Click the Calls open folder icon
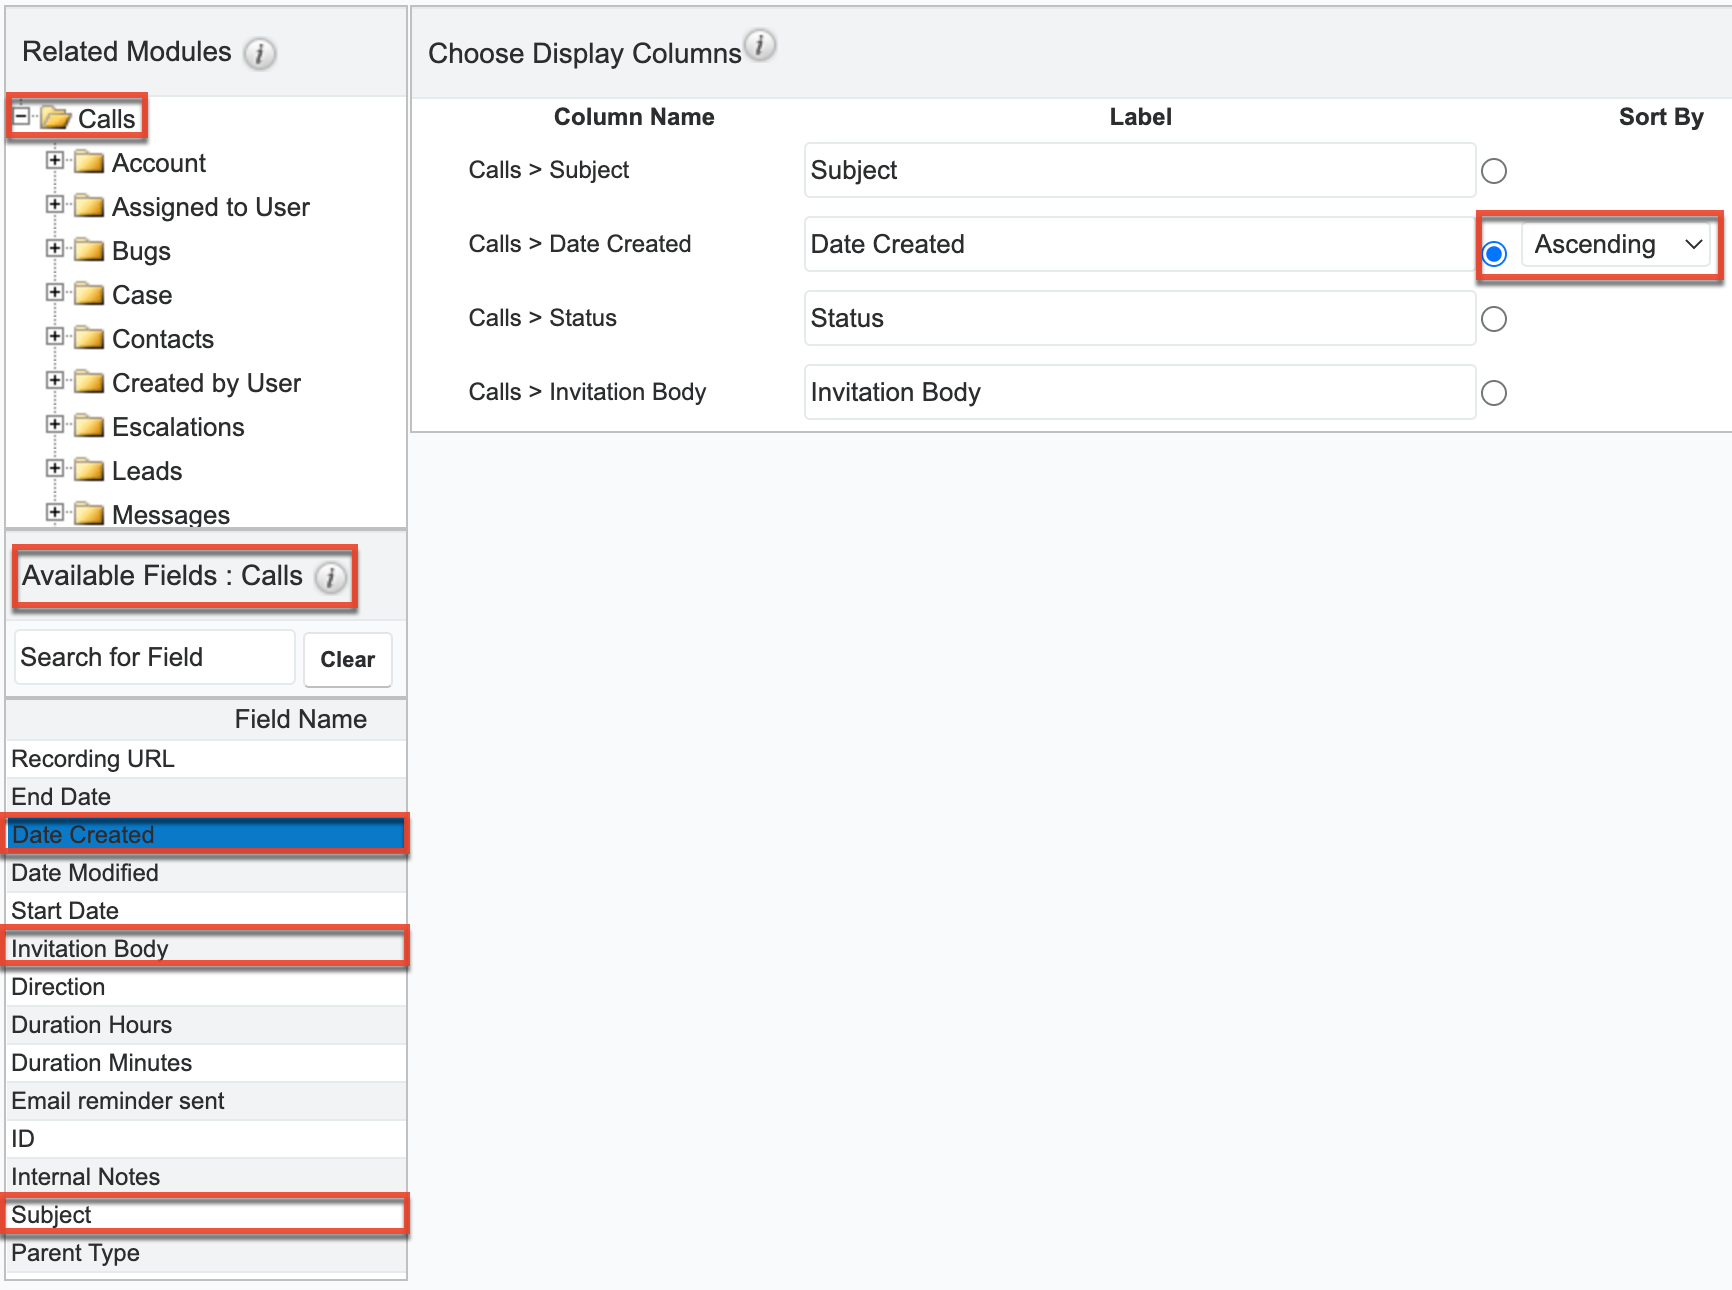 click(56, 118)
